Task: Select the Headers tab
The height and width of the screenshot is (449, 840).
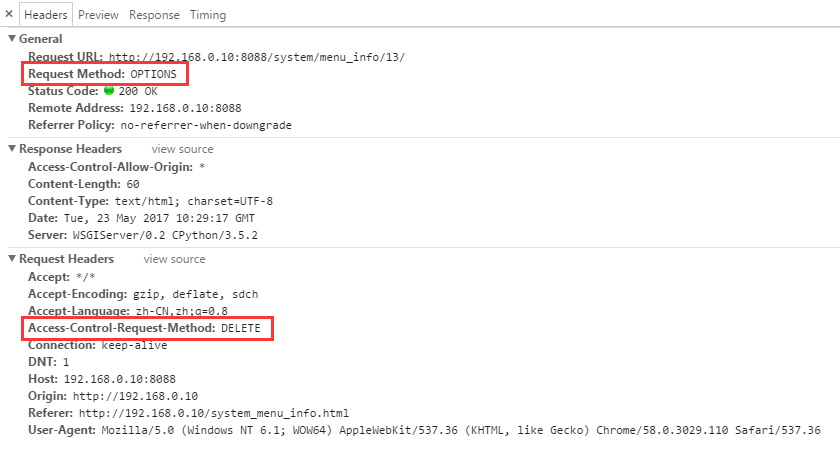Action: tap(46, 15)
